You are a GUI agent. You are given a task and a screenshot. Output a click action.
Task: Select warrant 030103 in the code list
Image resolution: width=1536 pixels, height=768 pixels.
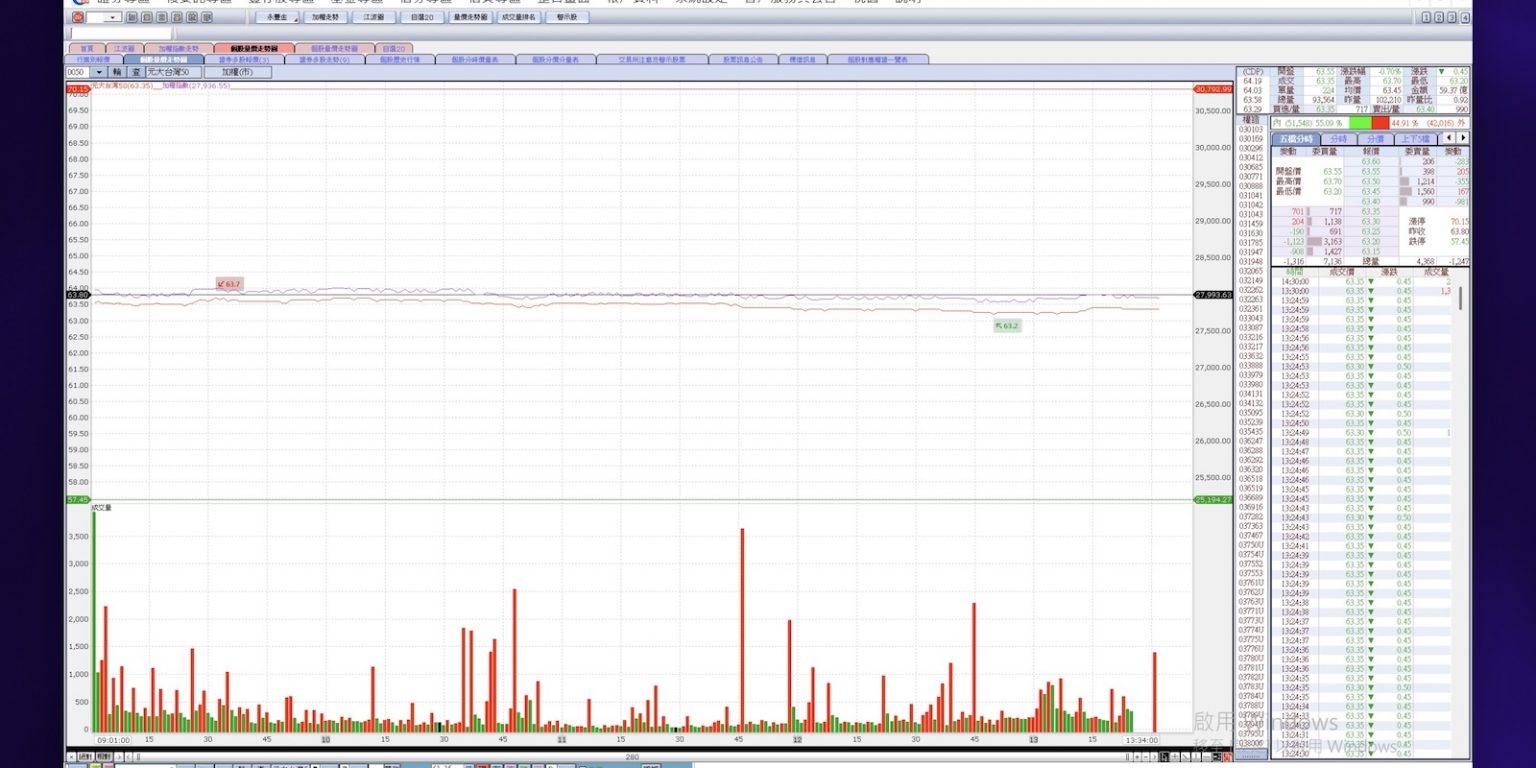(x=1251, y=129)
